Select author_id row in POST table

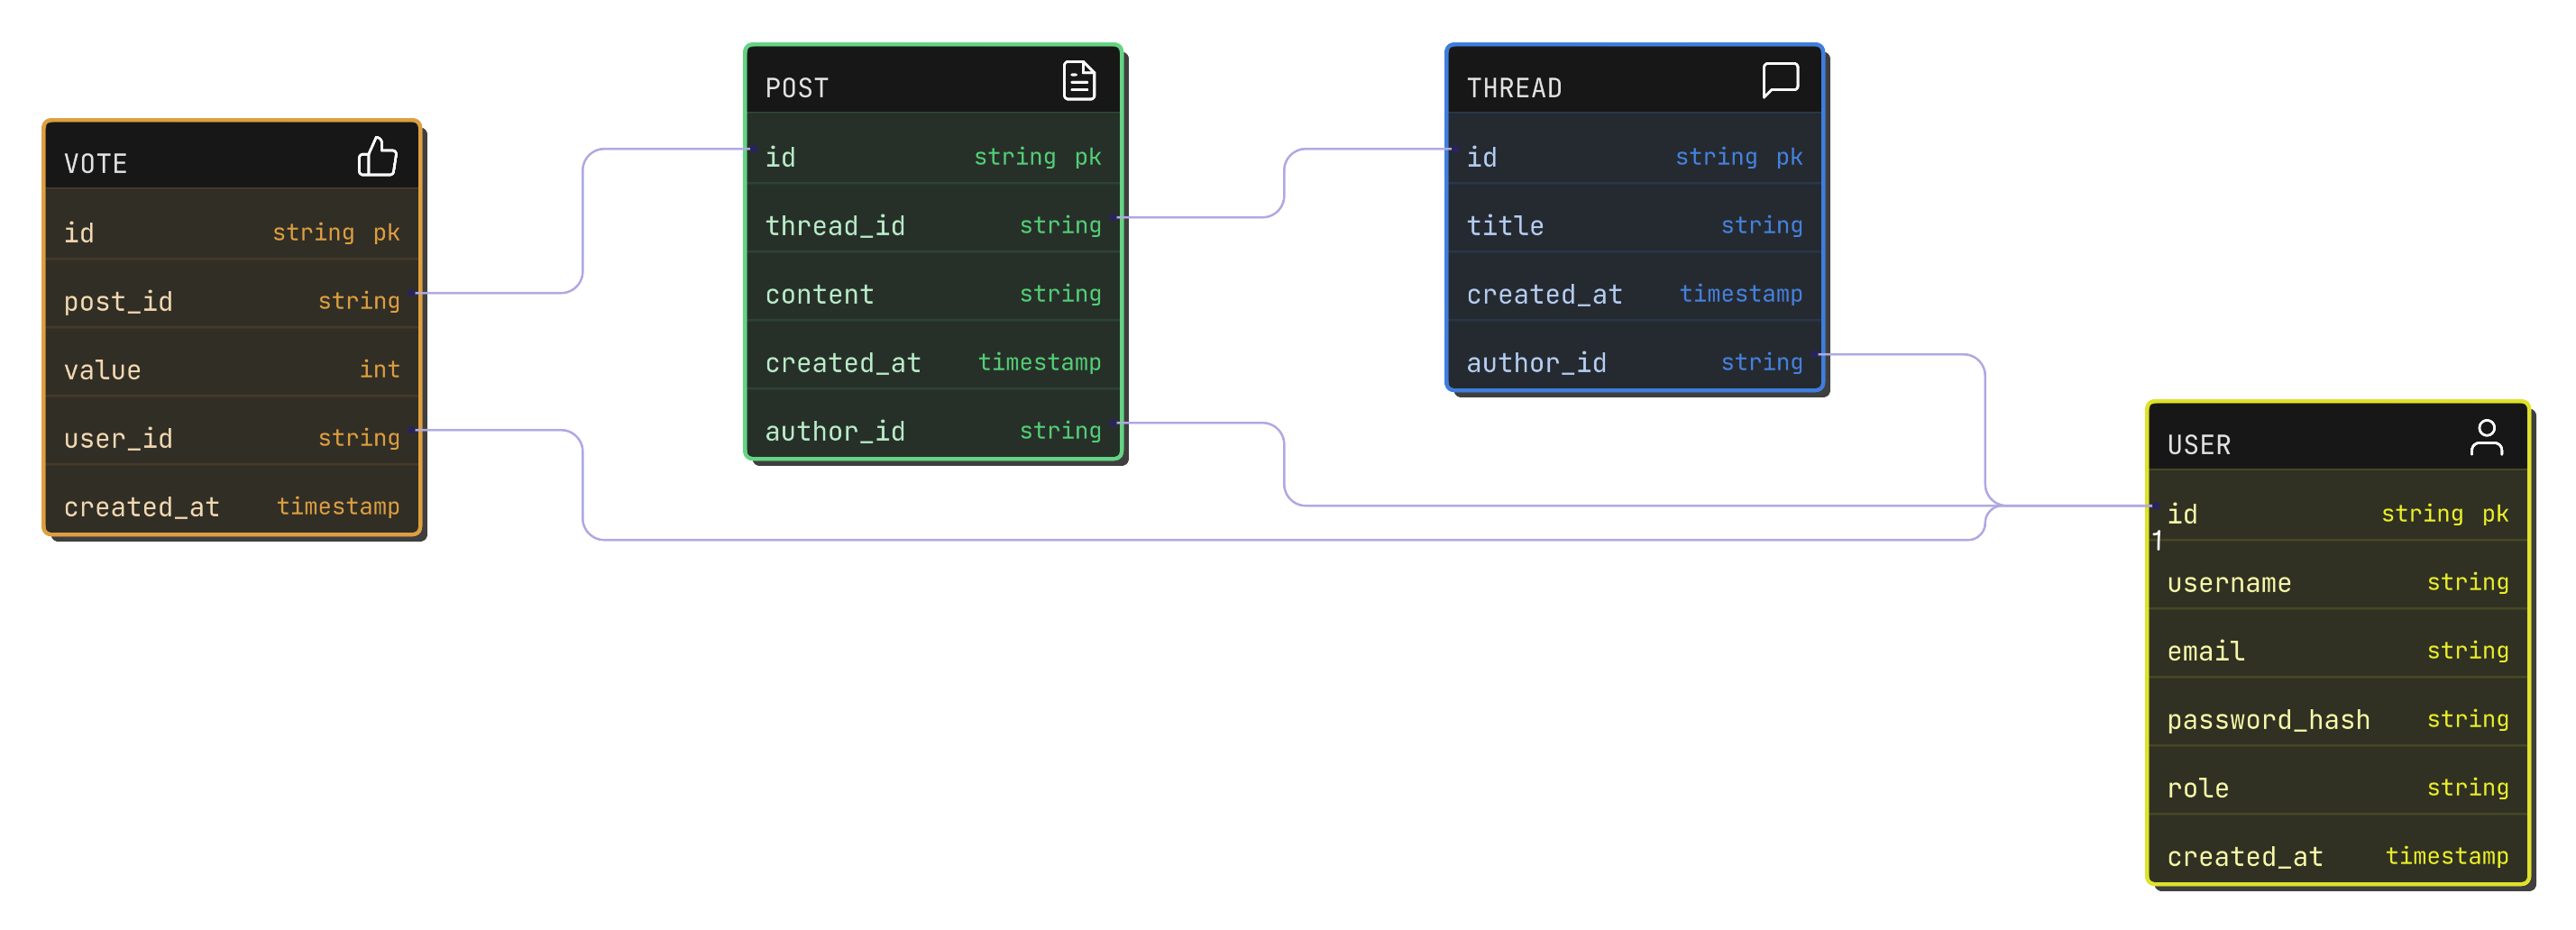click(932, 431)
